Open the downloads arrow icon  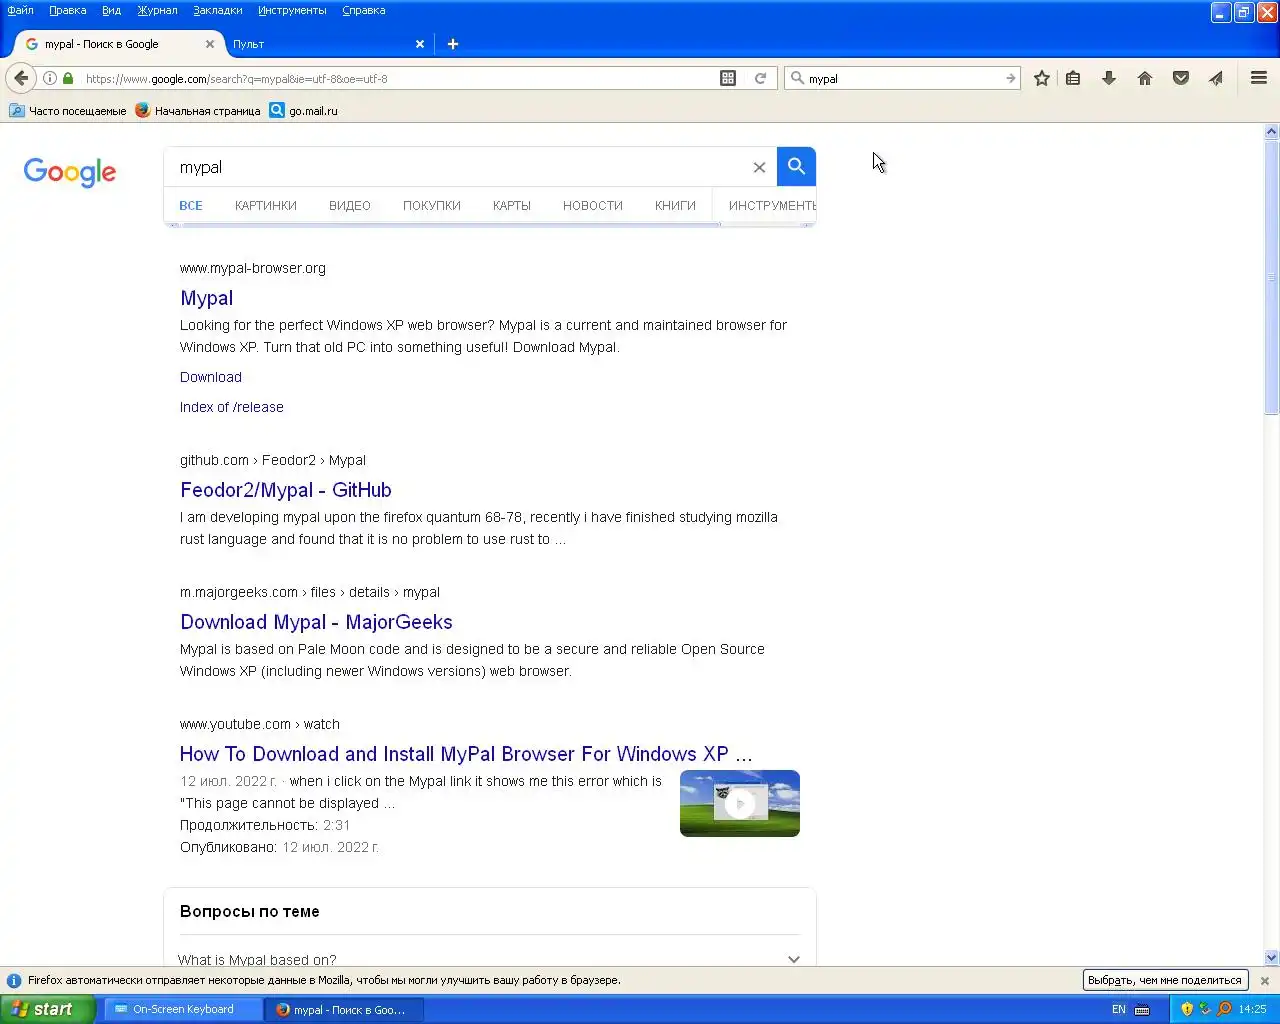(x=1109, y=78)
